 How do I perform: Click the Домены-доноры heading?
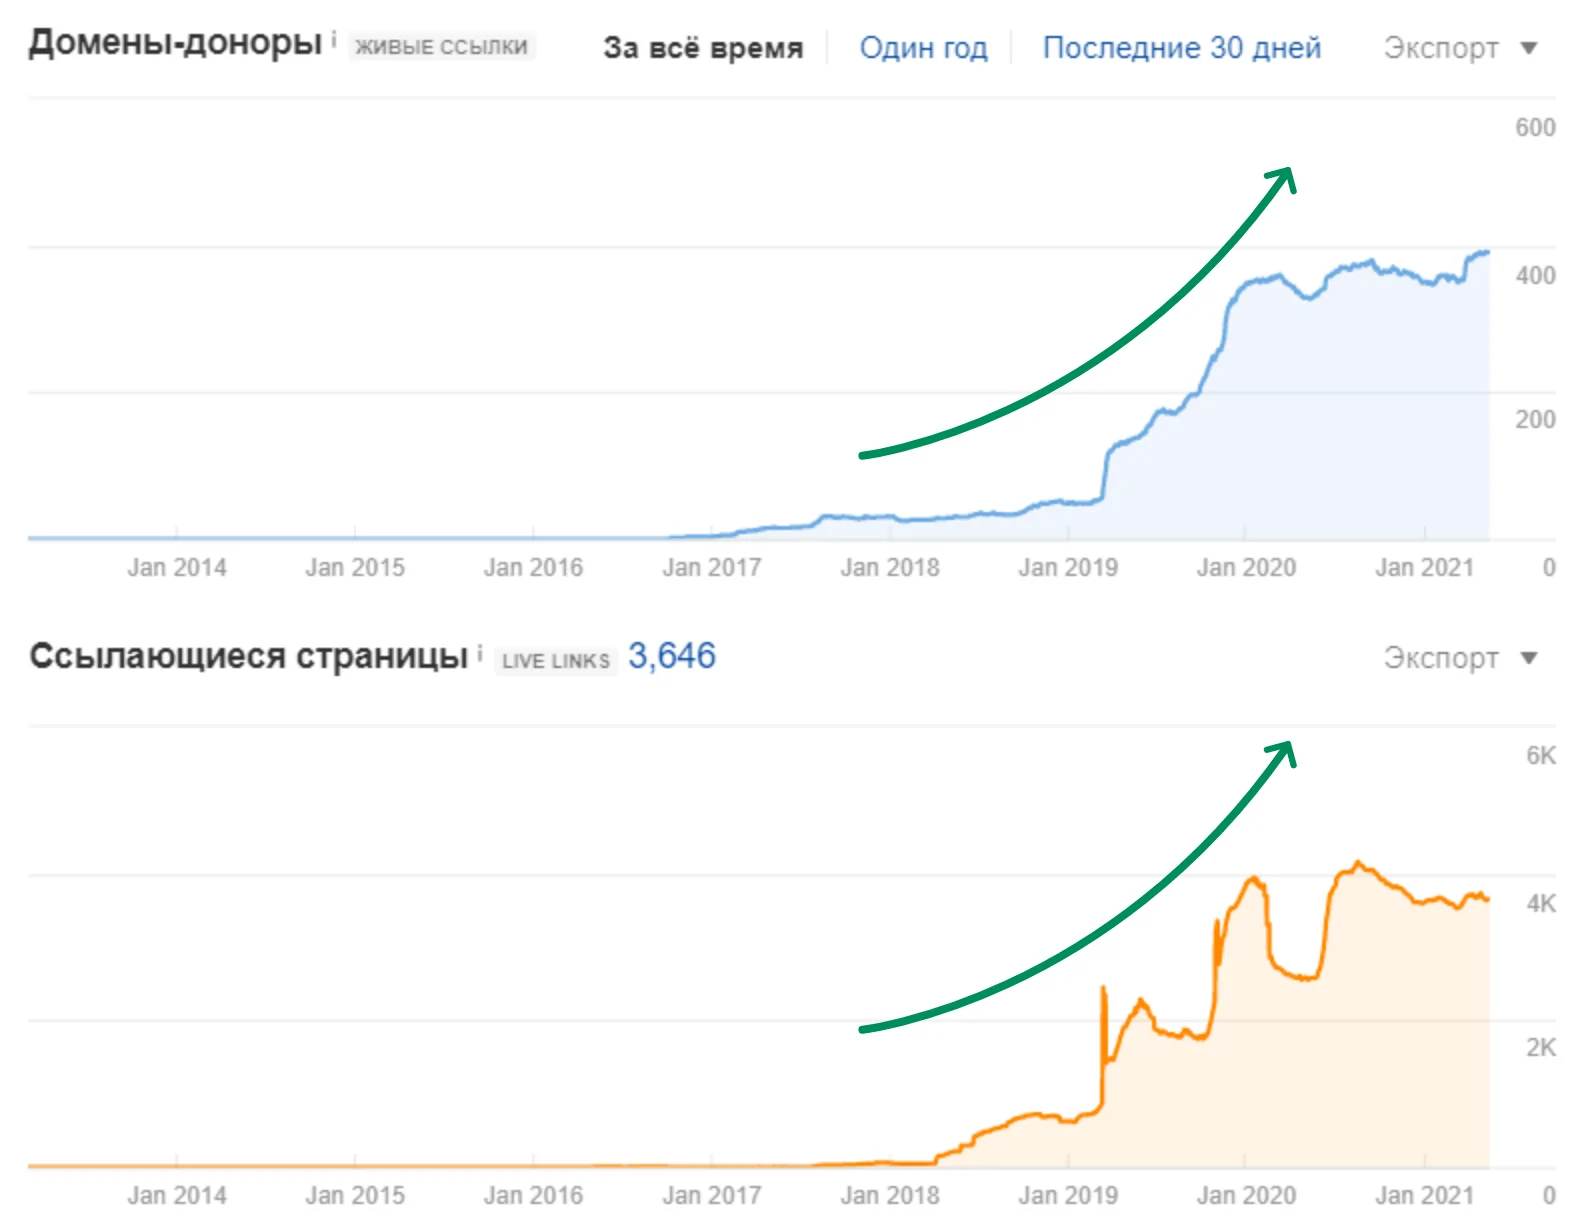tap(175, 42)
